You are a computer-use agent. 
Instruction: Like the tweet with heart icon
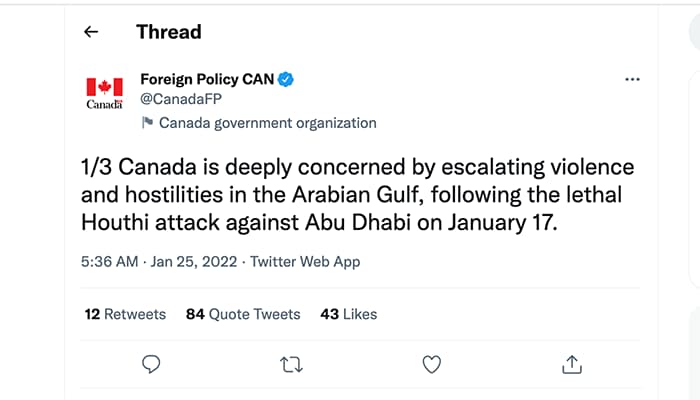click(x=432, y=364)
